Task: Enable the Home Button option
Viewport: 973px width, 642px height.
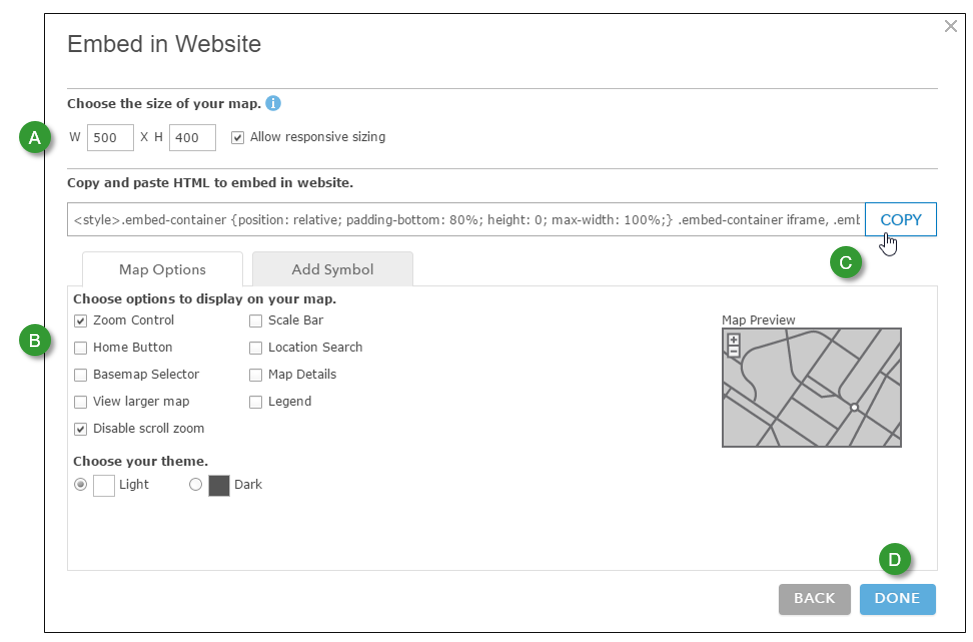Action: coord(80,348)
